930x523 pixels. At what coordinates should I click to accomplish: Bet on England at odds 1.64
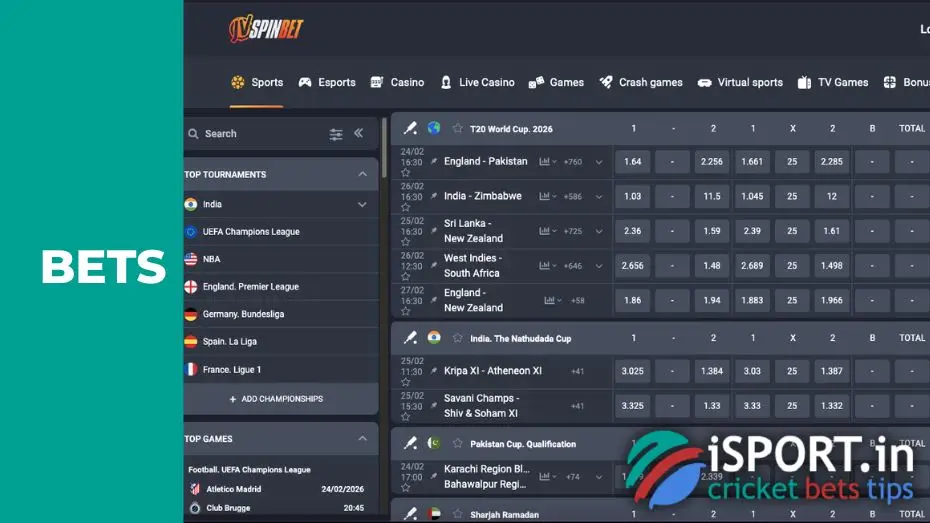tap(632, 161)
